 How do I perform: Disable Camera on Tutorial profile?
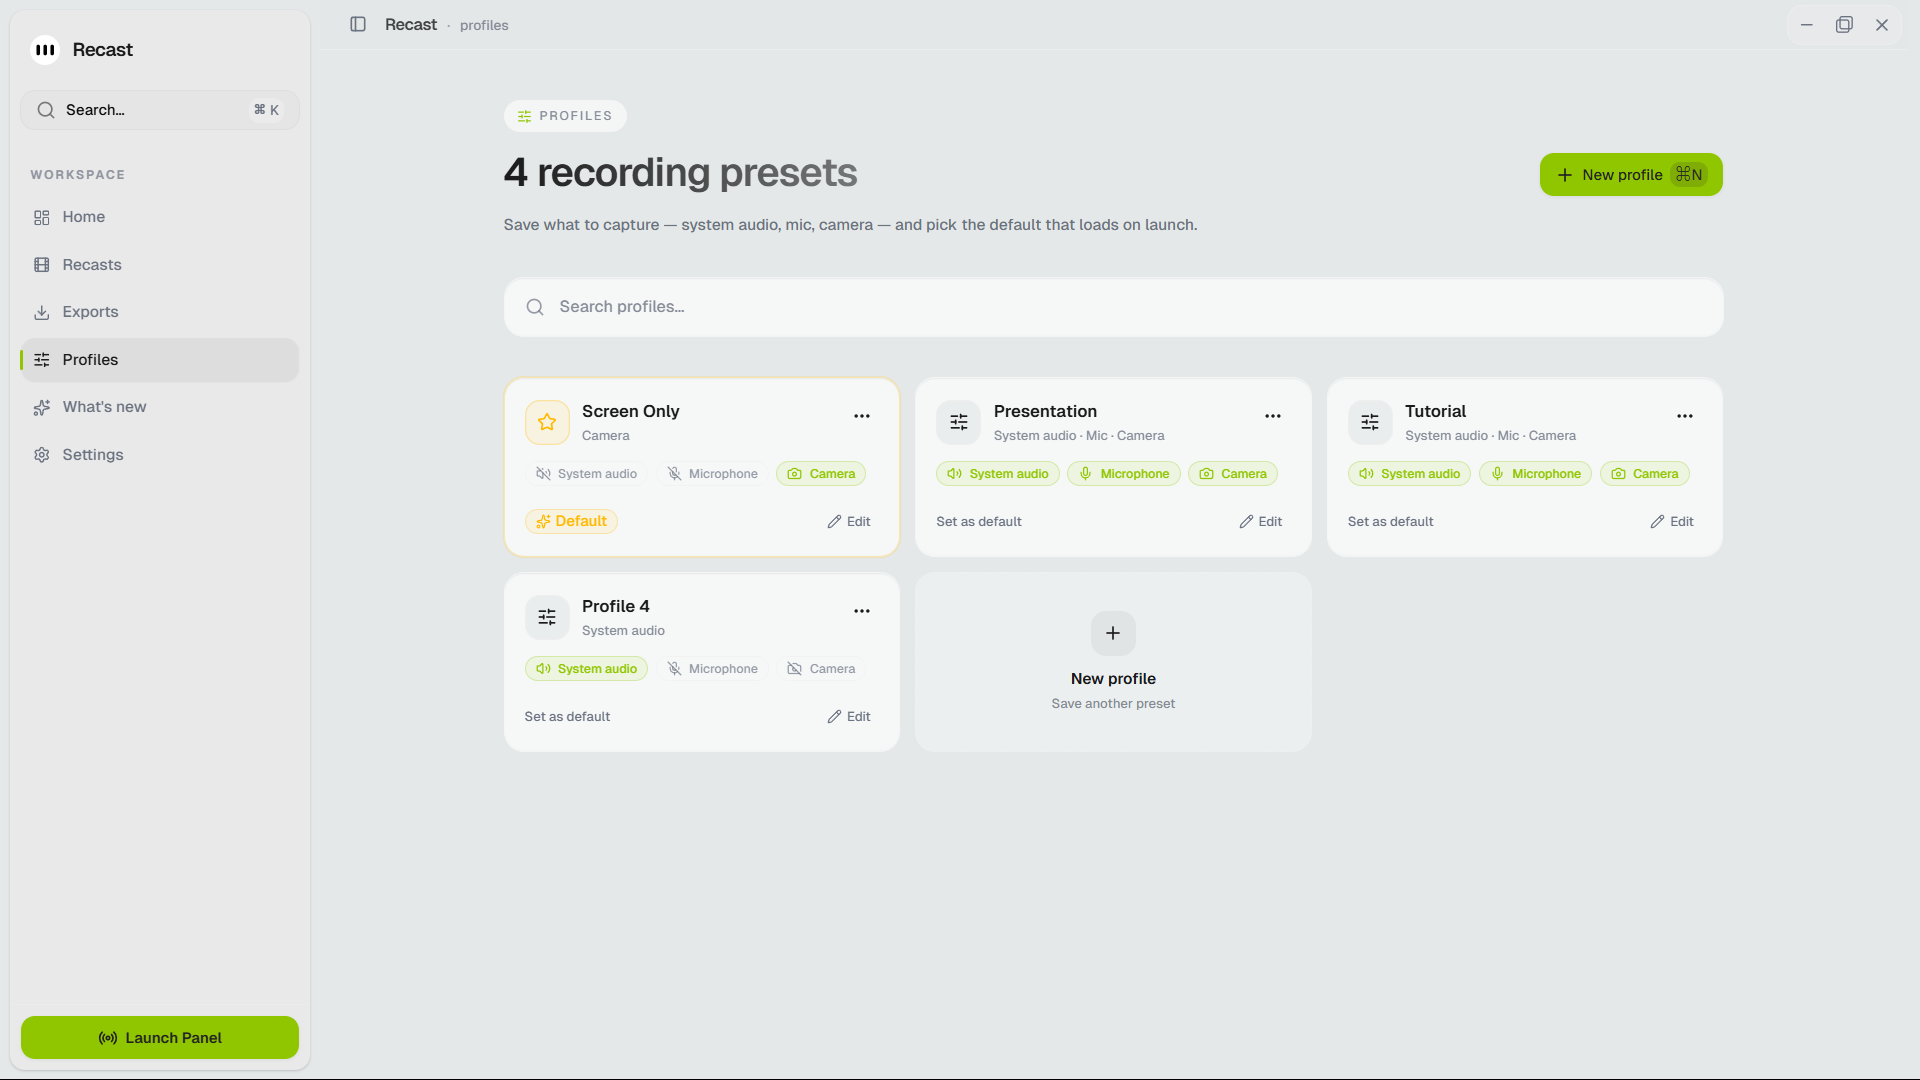pyautogui.click(x=1645, y=474)
